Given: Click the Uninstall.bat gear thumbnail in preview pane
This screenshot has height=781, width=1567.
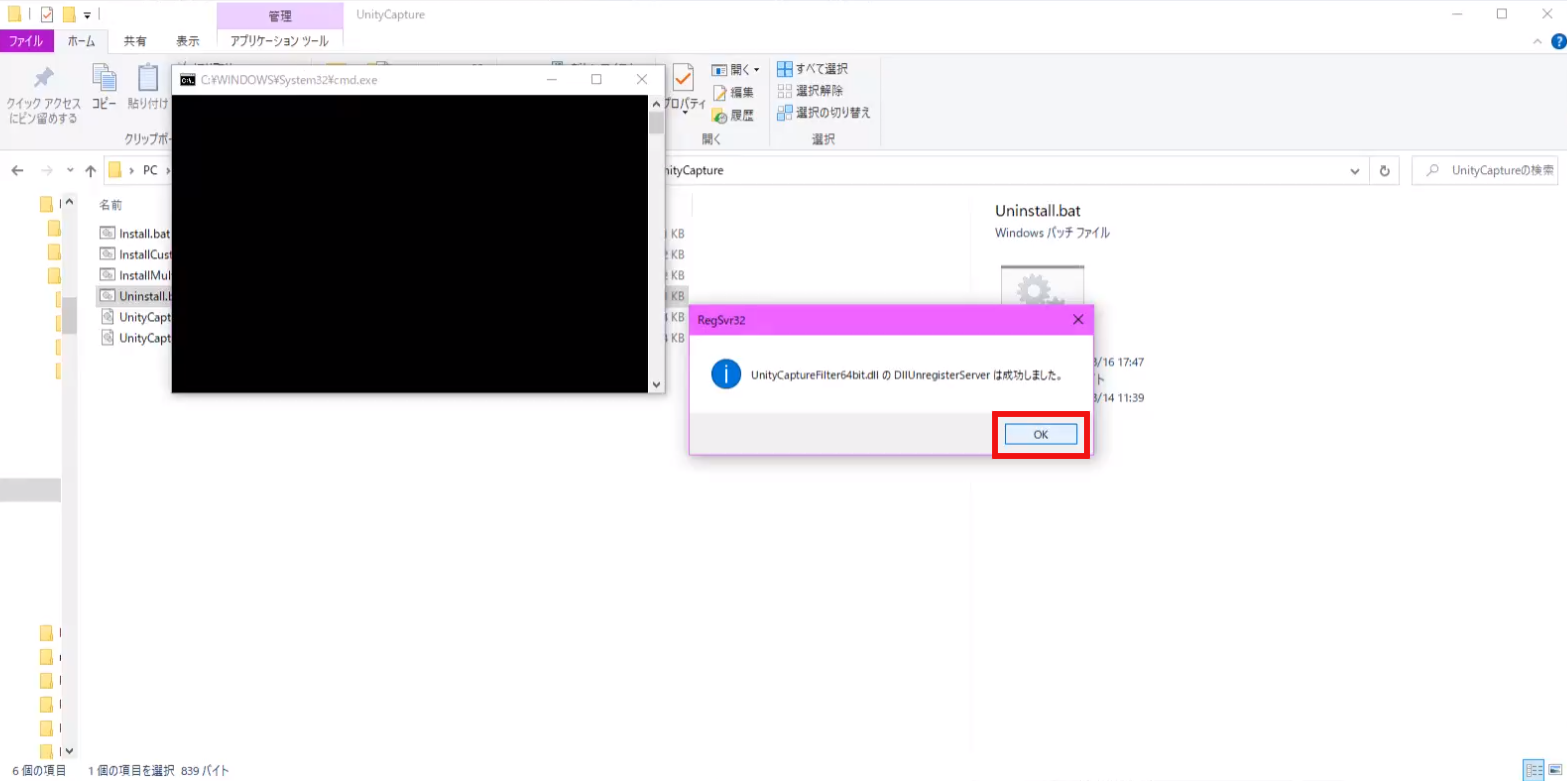Looking at the screenshot, I should point(1043,286).
